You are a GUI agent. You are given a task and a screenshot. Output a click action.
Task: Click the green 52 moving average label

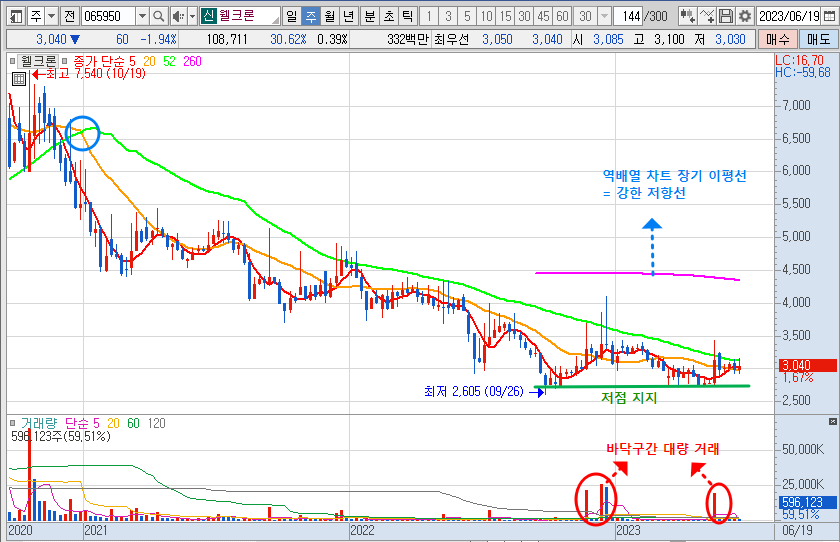coord(169,61)
